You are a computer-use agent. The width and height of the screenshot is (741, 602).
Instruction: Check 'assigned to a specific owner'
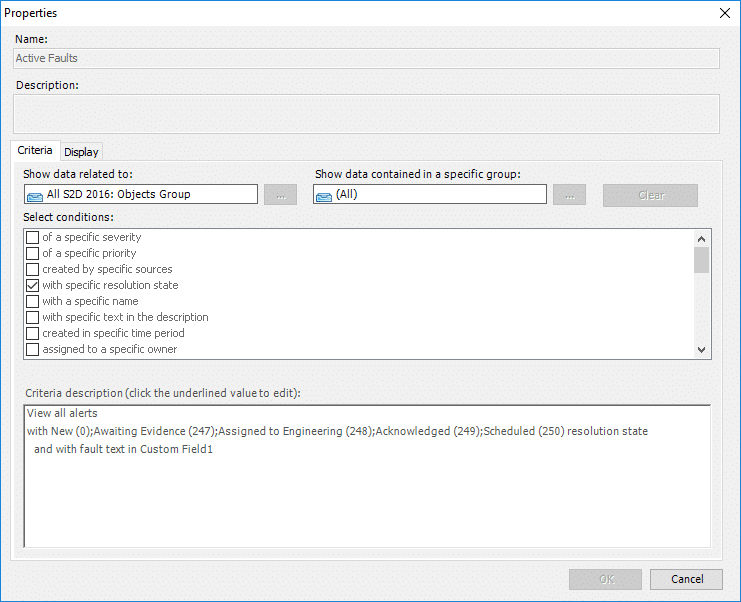click(x=33, y=350)
